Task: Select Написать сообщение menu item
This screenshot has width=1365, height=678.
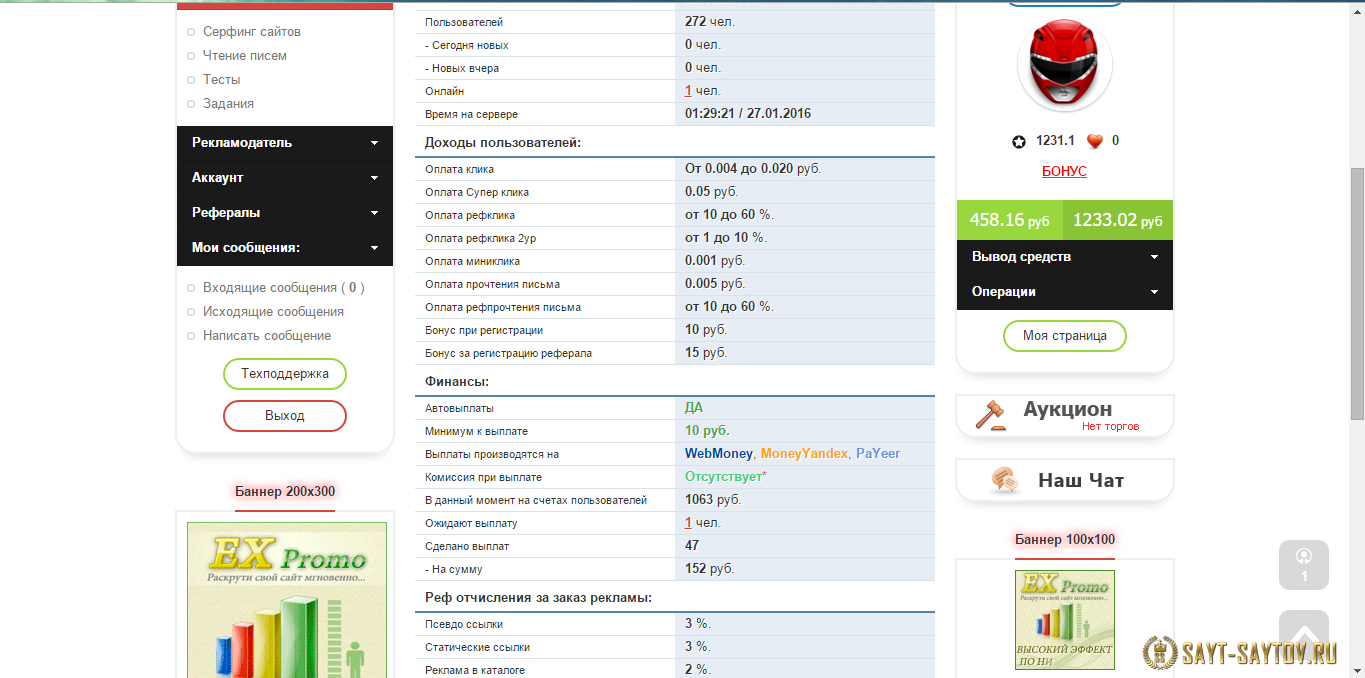Action: [x=266, y=336]
